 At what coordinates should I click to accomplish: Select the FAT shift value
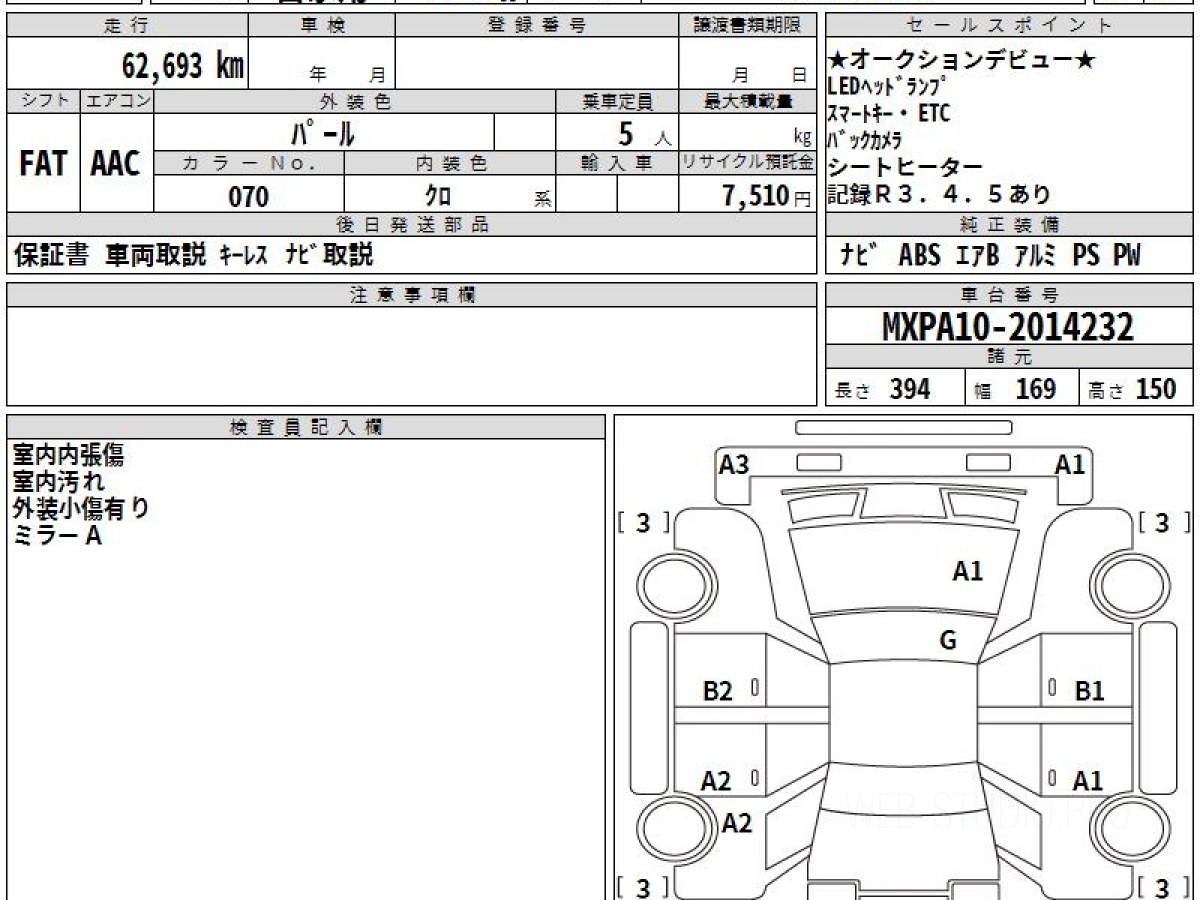pyautogui.click(x=43, y=164)
